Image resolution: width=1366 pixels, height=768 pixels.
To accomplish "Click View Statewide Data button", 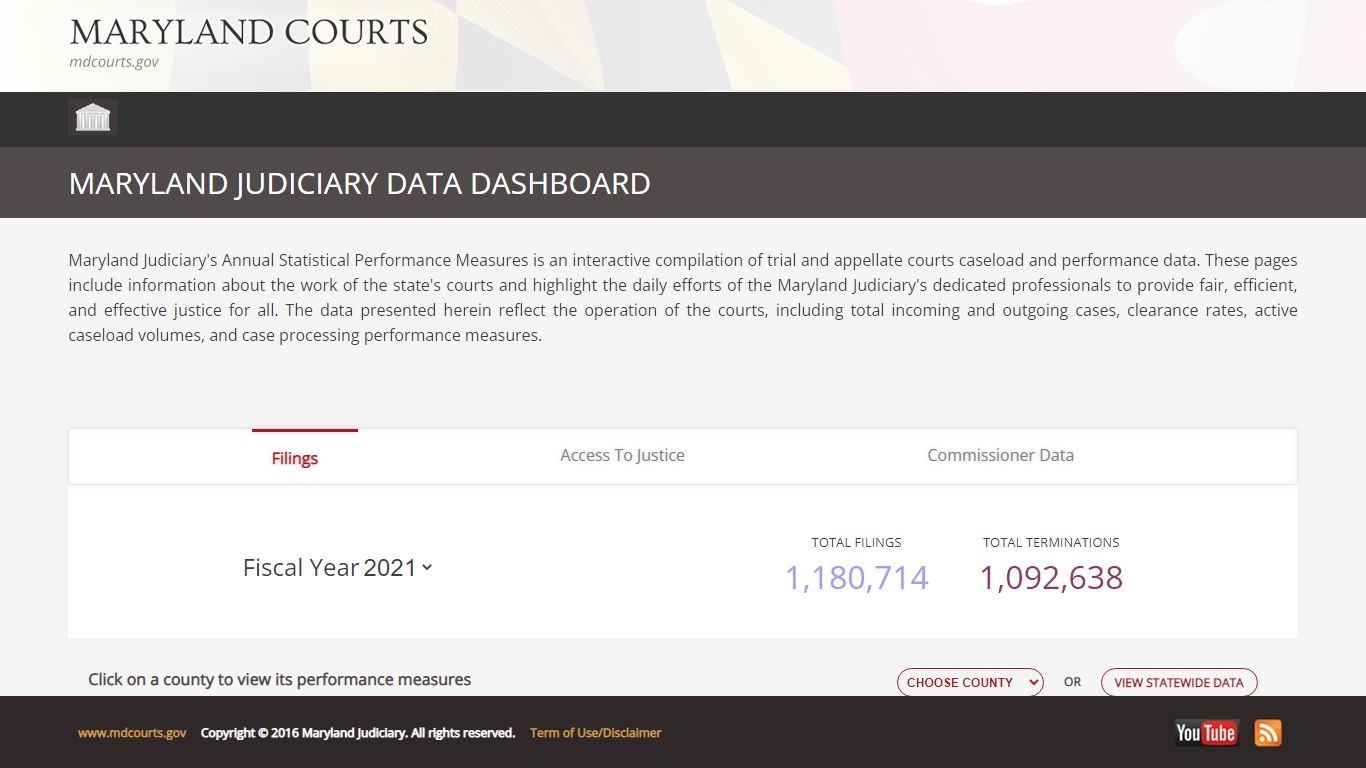I will (x=1179, y=682).
